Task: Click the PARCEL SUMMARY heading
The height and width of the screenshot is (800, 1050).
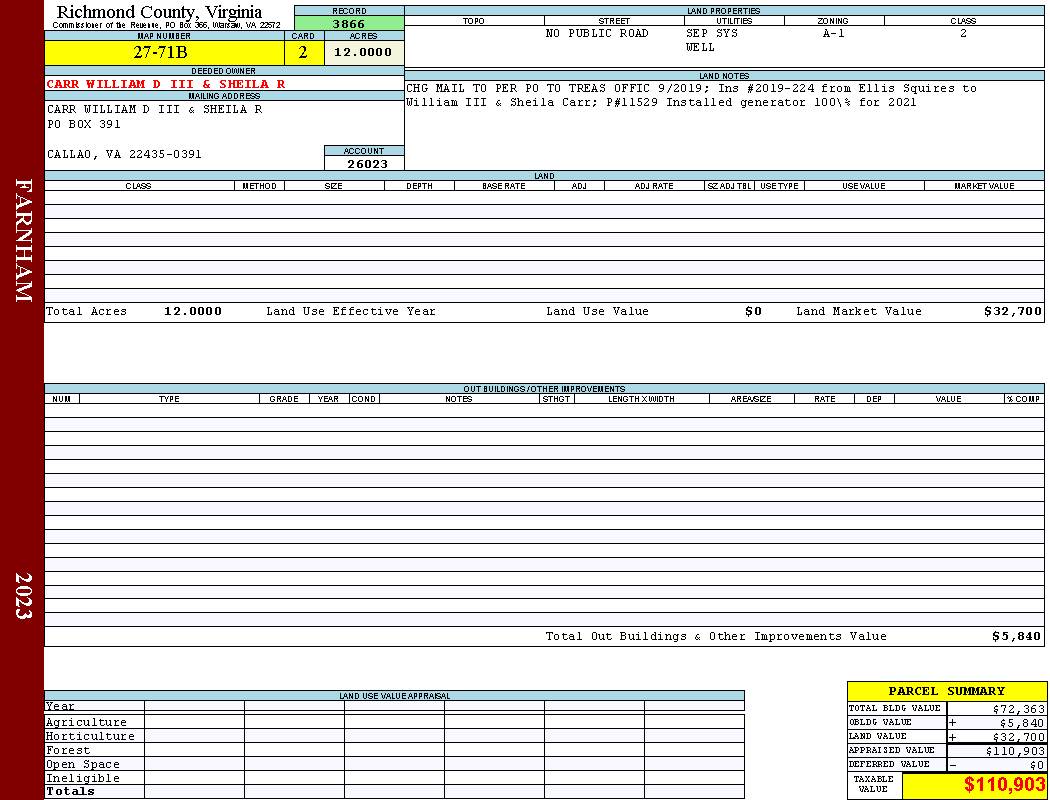Action: pyautogui.click(x=946, y=691)
